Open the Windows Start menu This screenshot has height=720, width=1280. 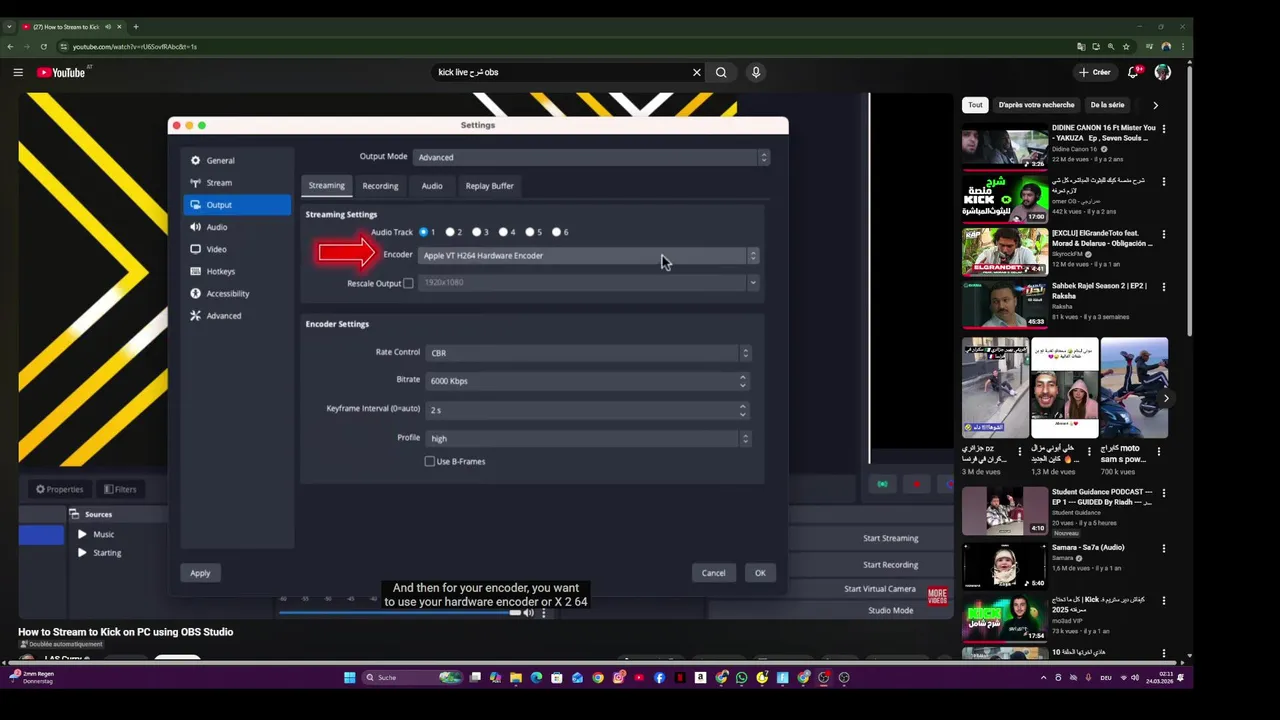point(349,677)
